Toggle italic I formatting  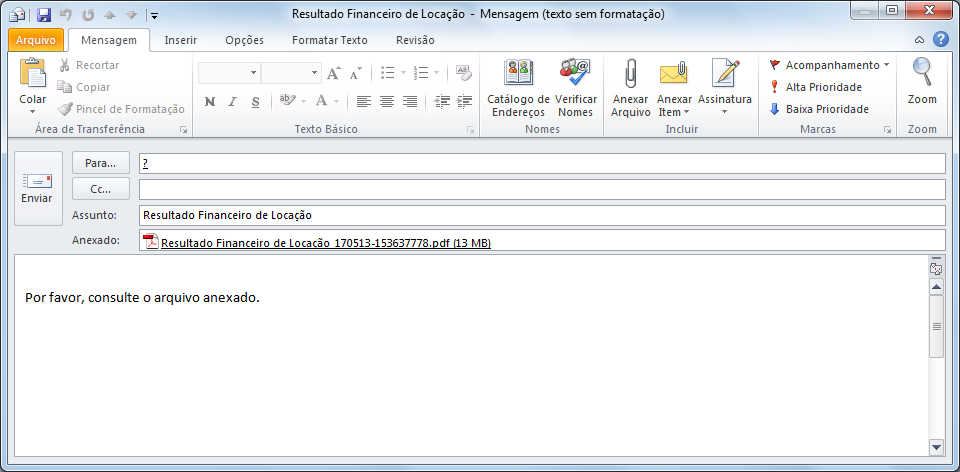click(232, 102)
